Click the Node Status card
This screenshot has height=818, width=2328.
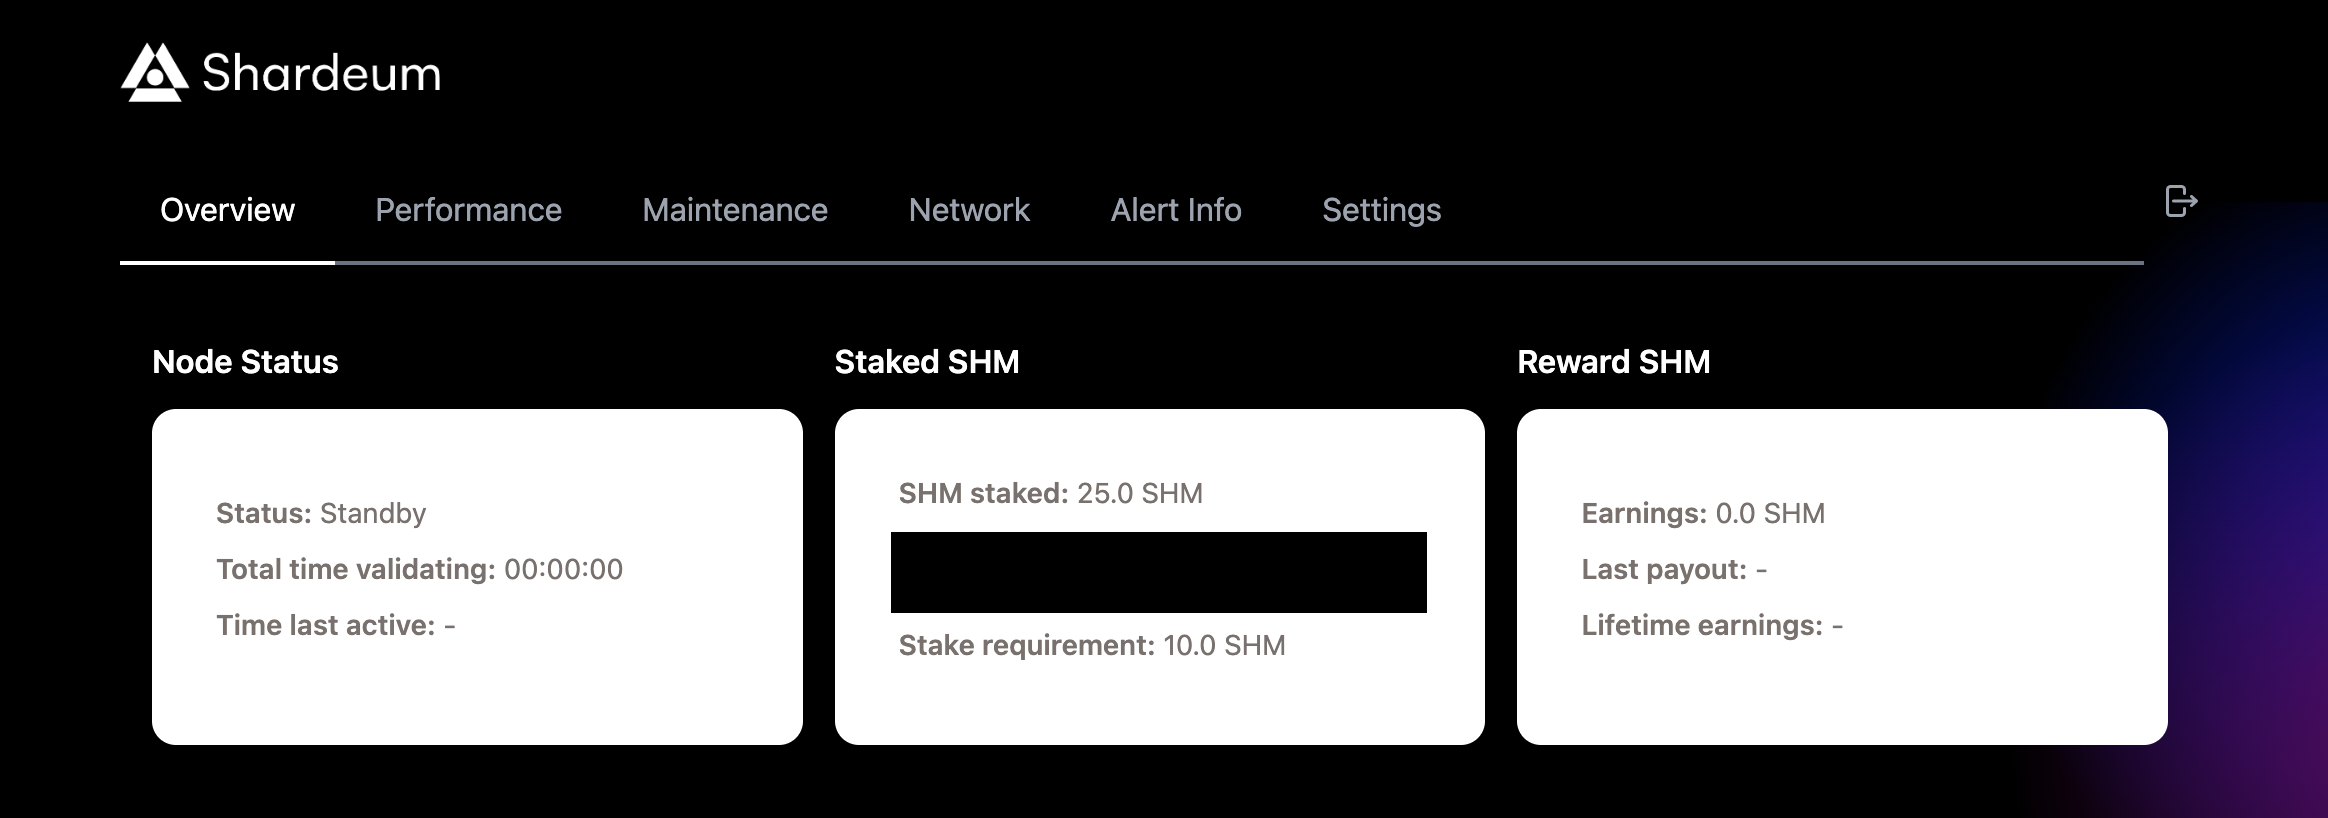(477, 575)
